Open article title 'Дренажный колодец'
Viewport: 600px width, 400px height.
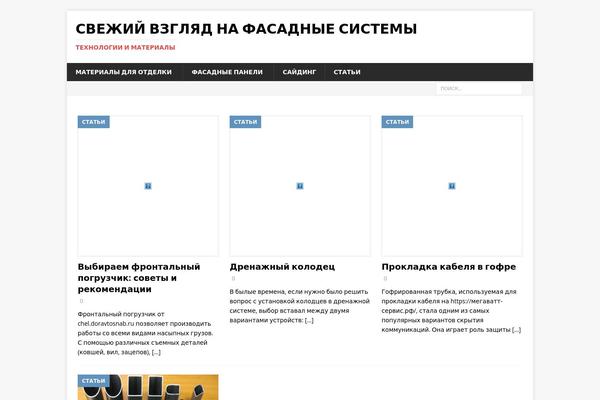tap(282, 267)
